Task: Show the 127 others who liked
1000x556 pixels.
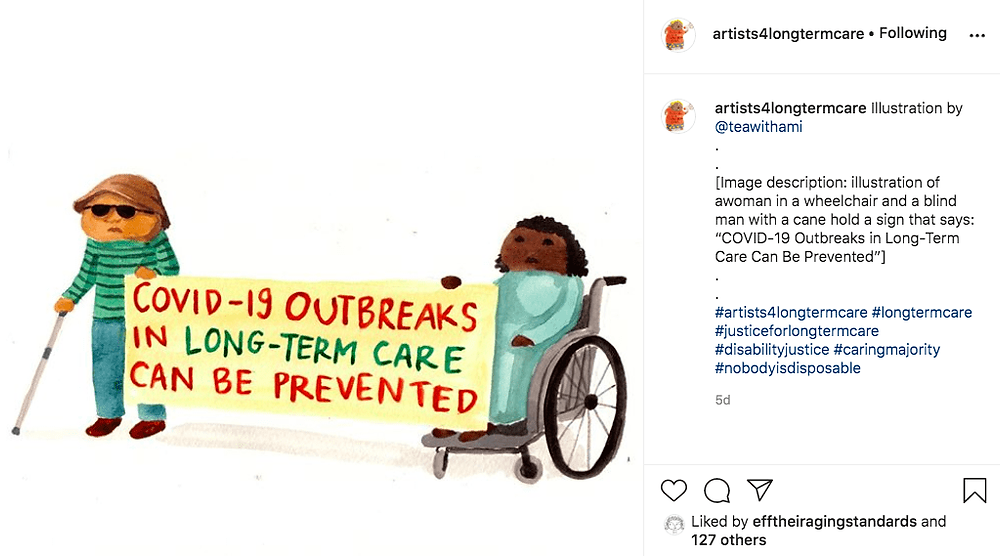Action: click(728, 540)
